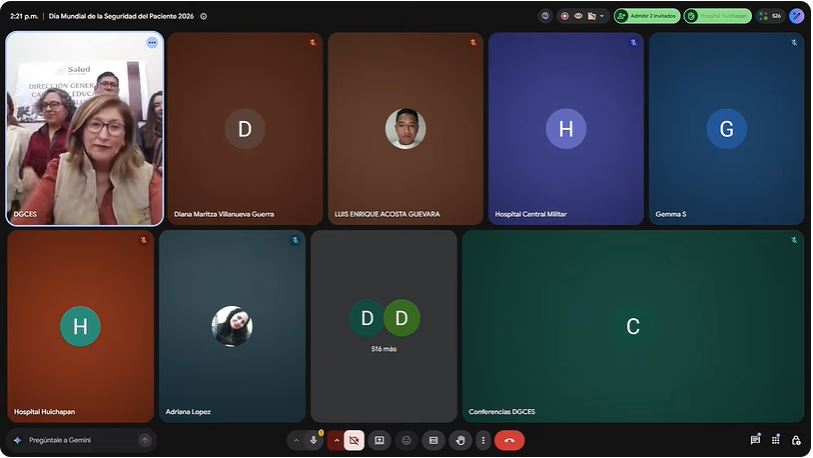Image resolution: width=813 pixels, height=458 pixels.
Task: Toggle the microphone button
Action: click(314, 440)
